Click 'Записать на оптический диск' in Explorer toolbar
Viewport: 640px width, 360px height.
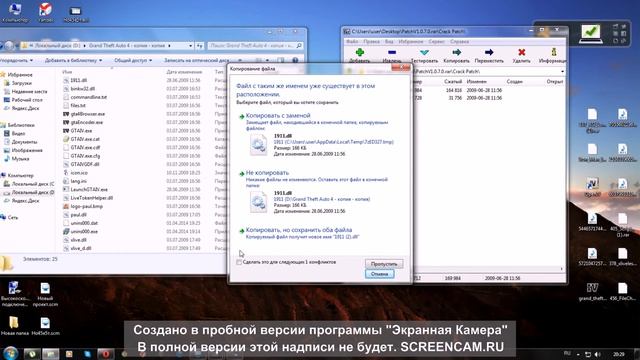pyautogui.click(x=197, y=60)
